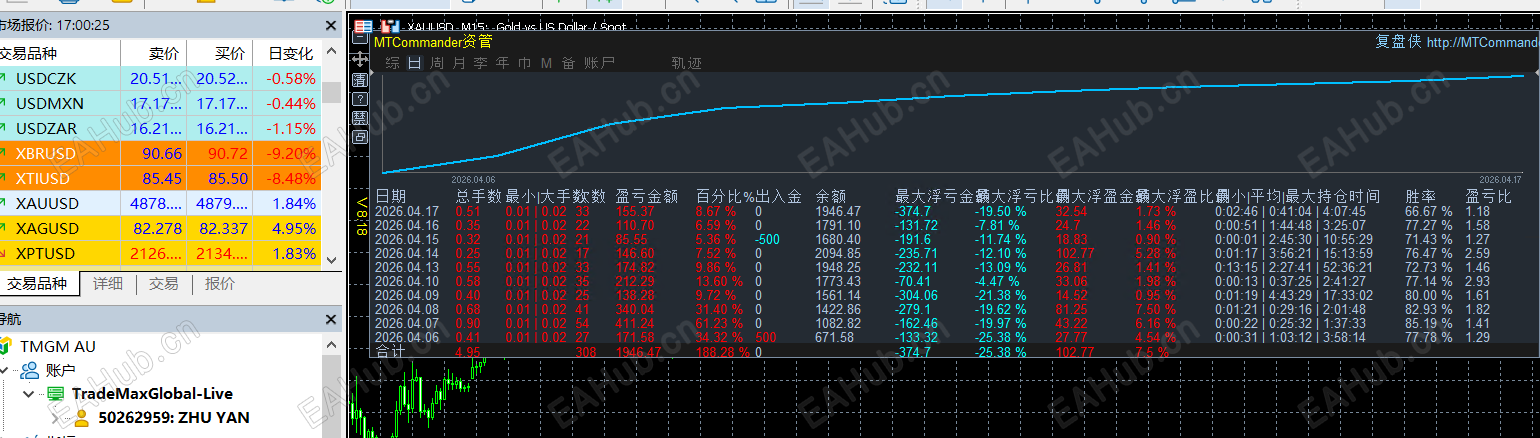1540x438 pixels.
Task: Select the 交易品种 tab in Market Watch
Action: click(x=37, y=284)
